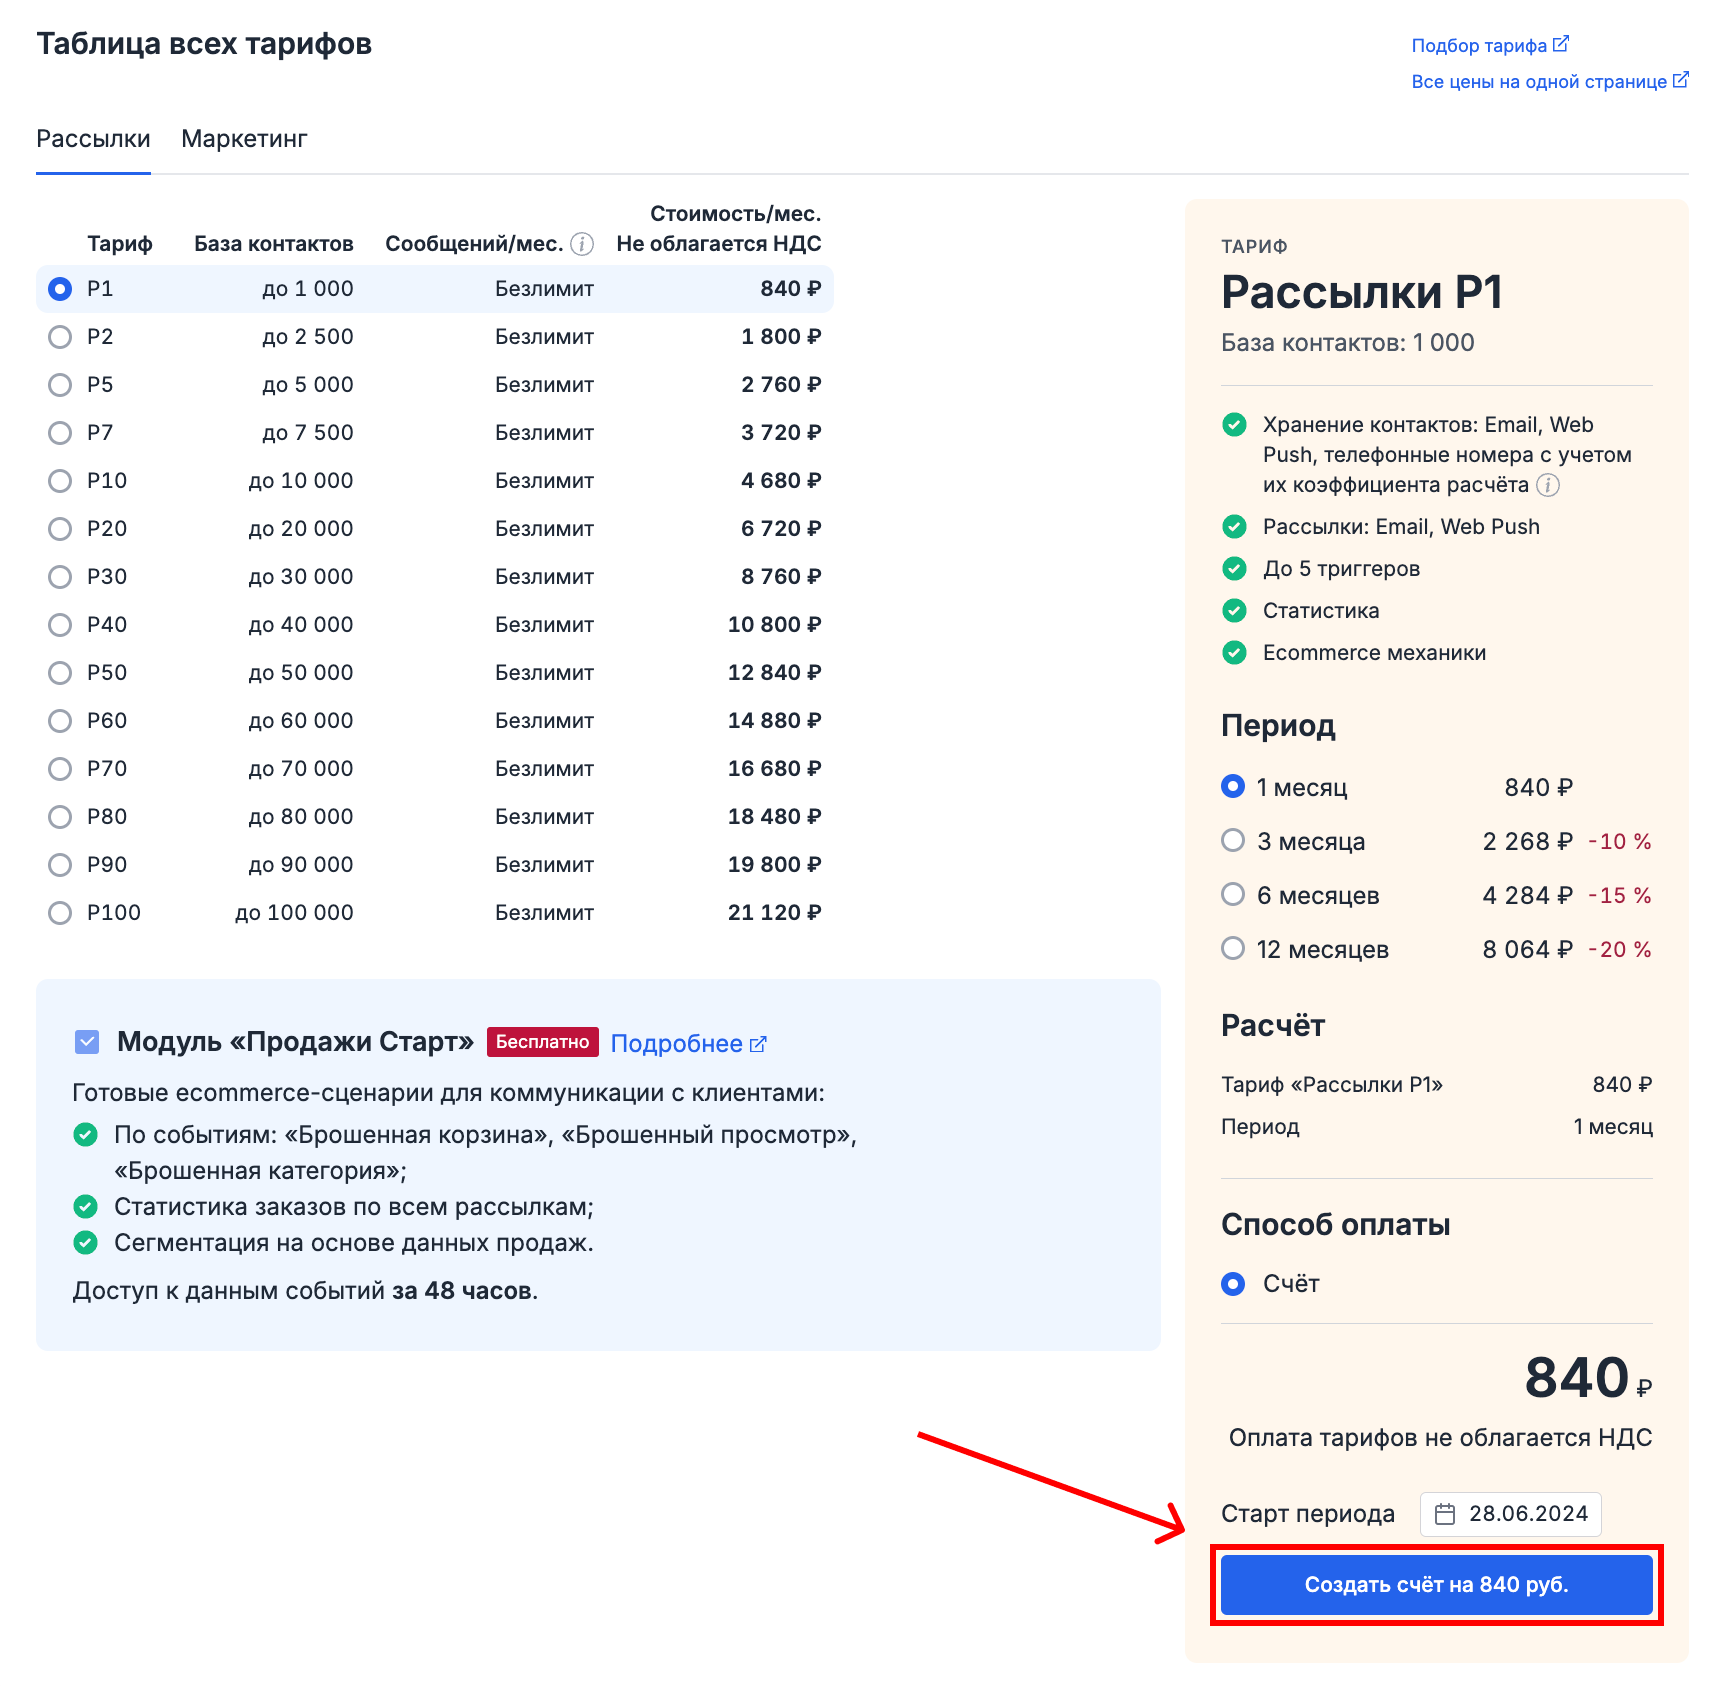Select the 12 месяцев period
The width and height of the screenshot is (1716, 1686).
pyautogui.click(x=1233, y=949)
